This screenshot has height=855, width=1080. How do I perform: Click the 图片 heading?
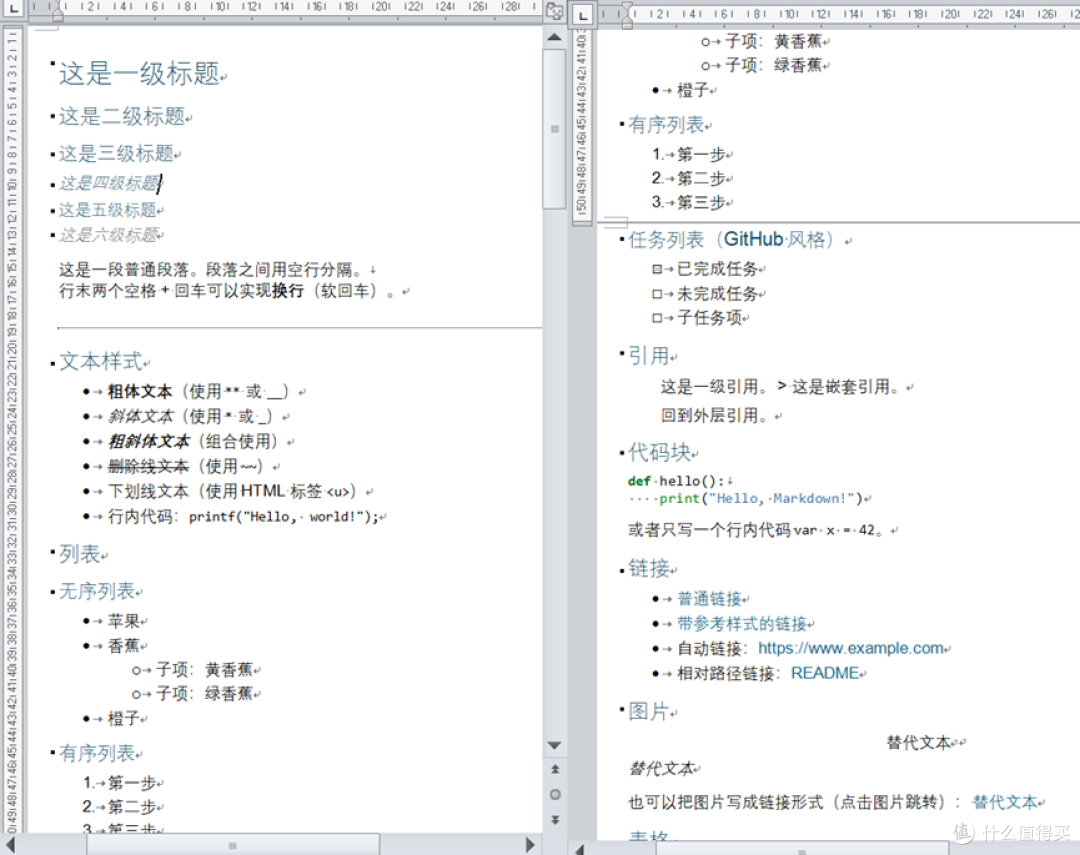pyautogui.click(x=648, y=711)
